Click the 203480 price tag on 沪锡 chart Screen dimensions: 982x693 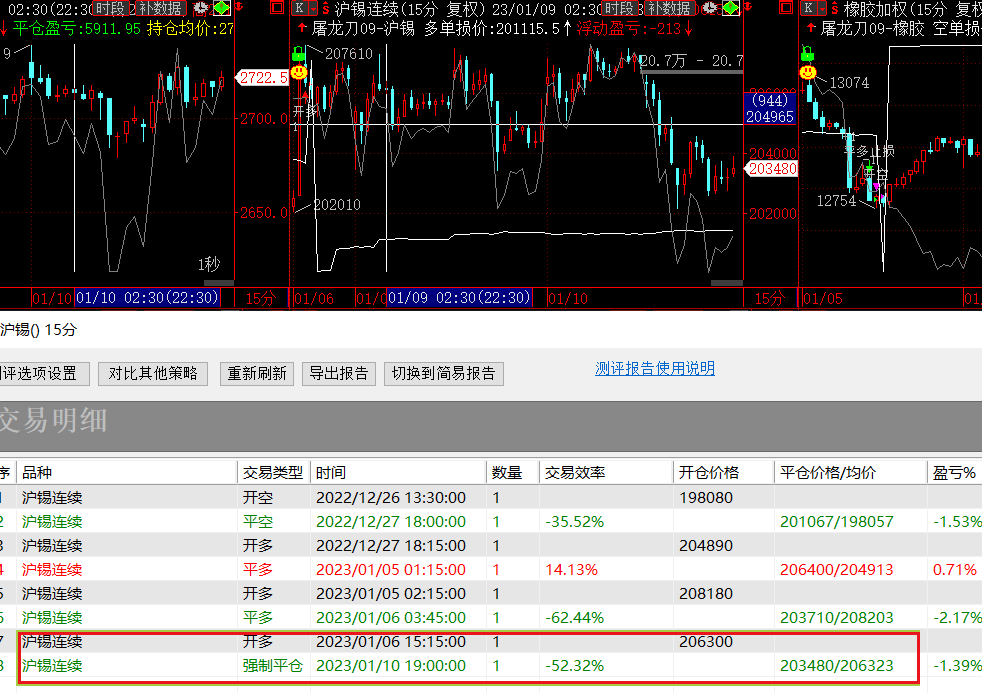click(771, 168)
